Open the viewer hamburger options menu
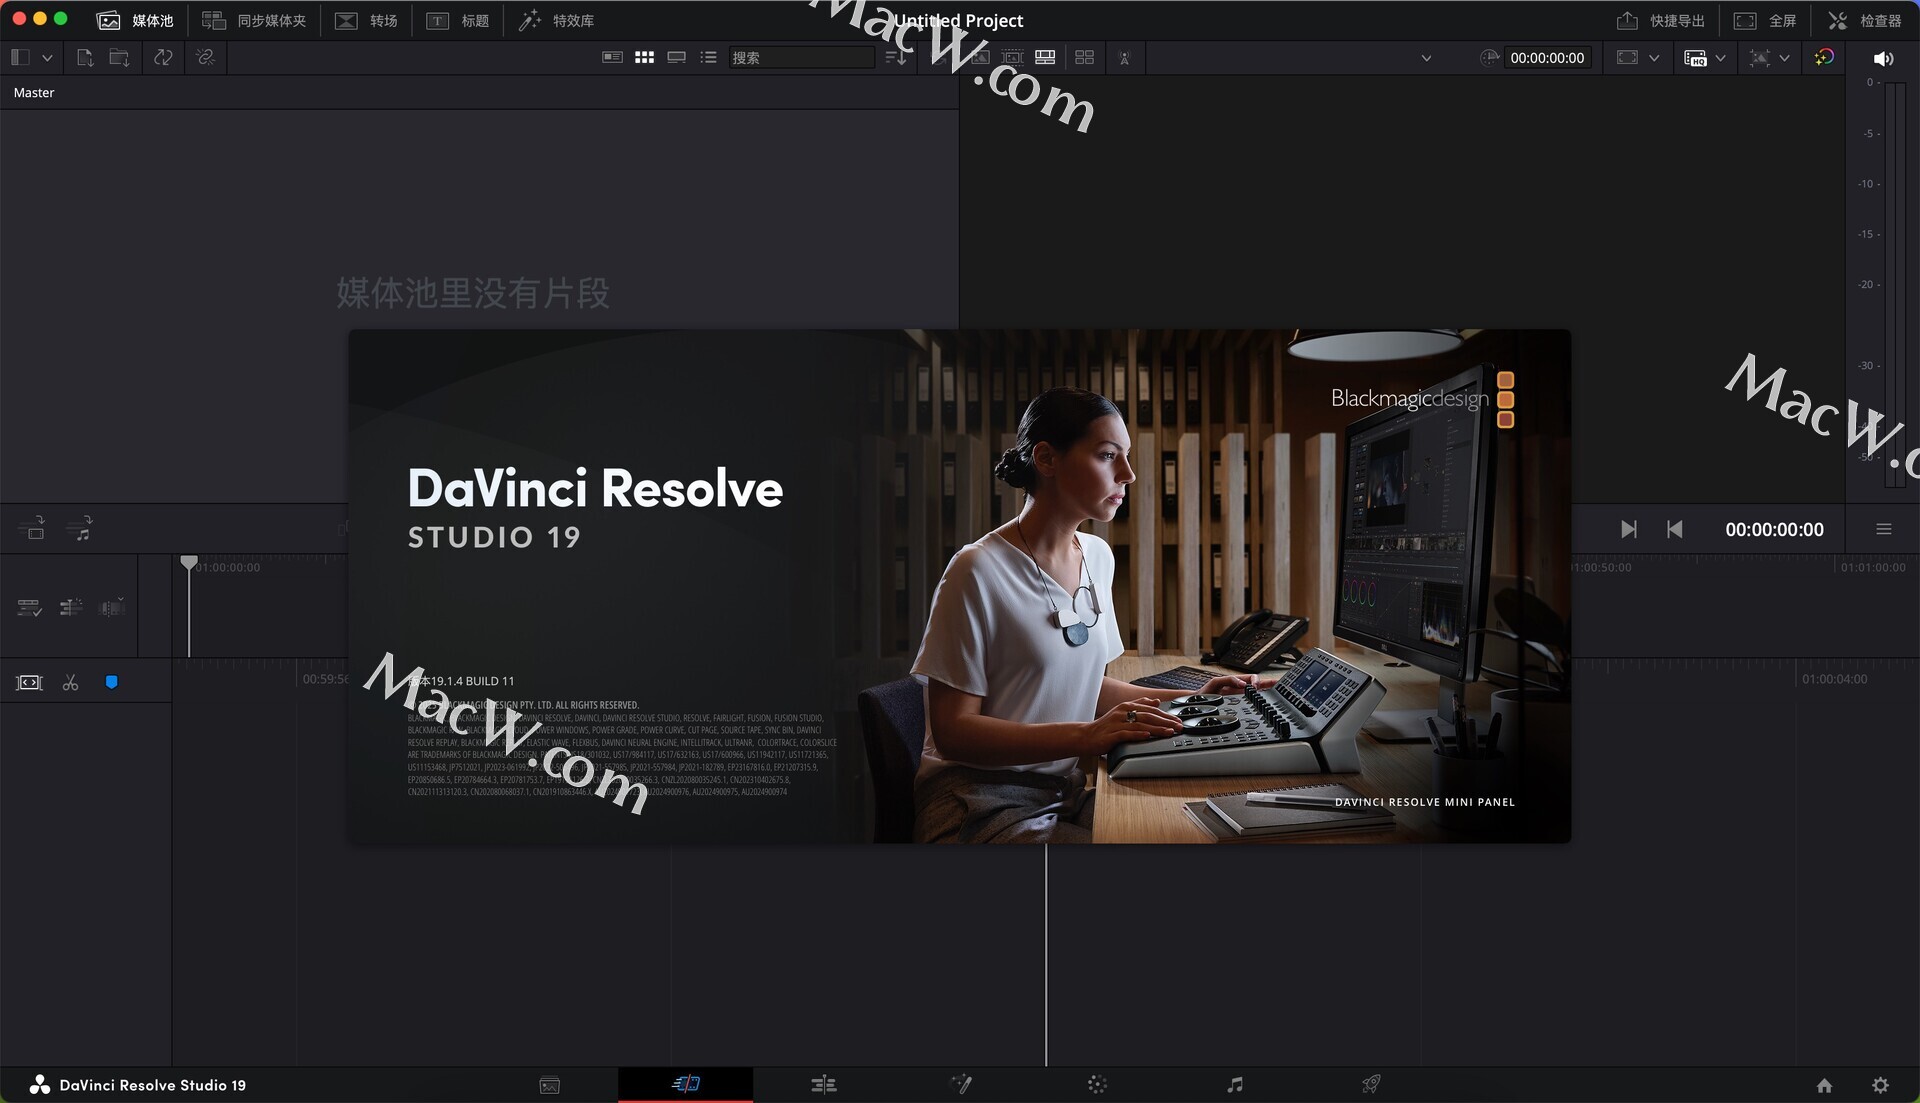Viewport: 1920px width, 1103px height. pos(1883,529)
